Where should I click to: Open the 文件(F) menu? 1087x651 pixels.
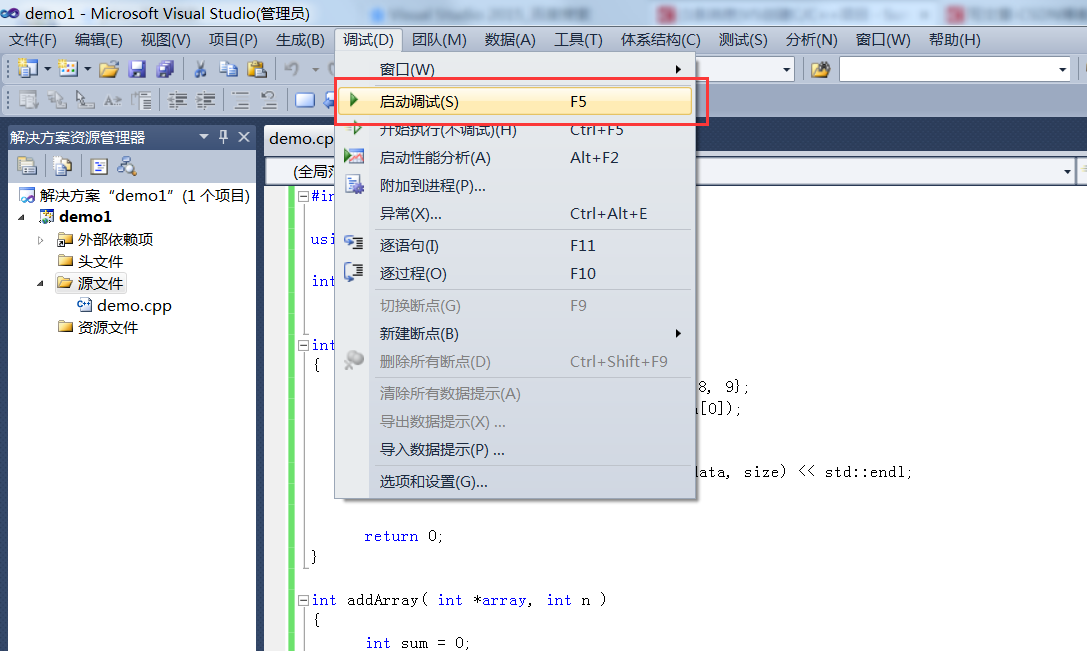(33, 40)
